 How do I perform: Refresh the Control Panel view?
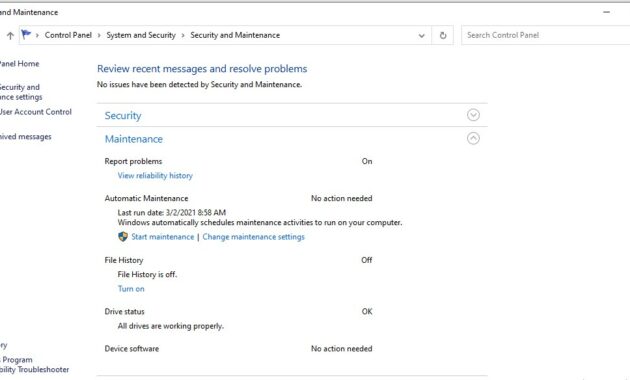[443, 35]
